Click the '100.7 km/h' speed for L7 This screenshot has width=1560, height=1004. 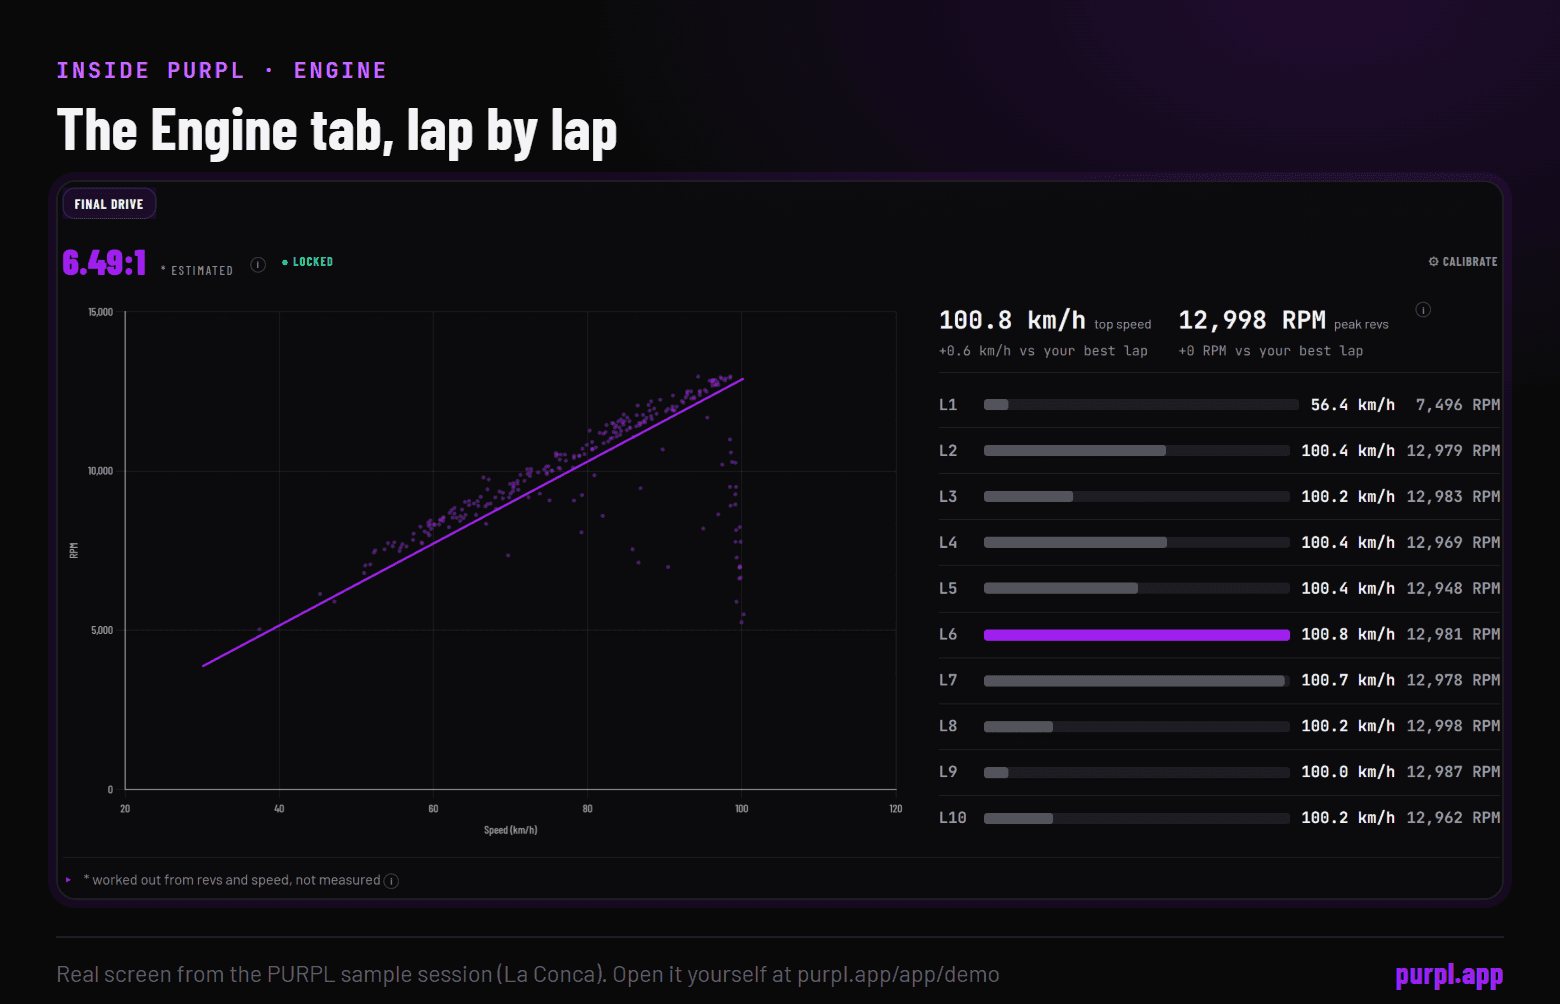(x=1348, y=680)
